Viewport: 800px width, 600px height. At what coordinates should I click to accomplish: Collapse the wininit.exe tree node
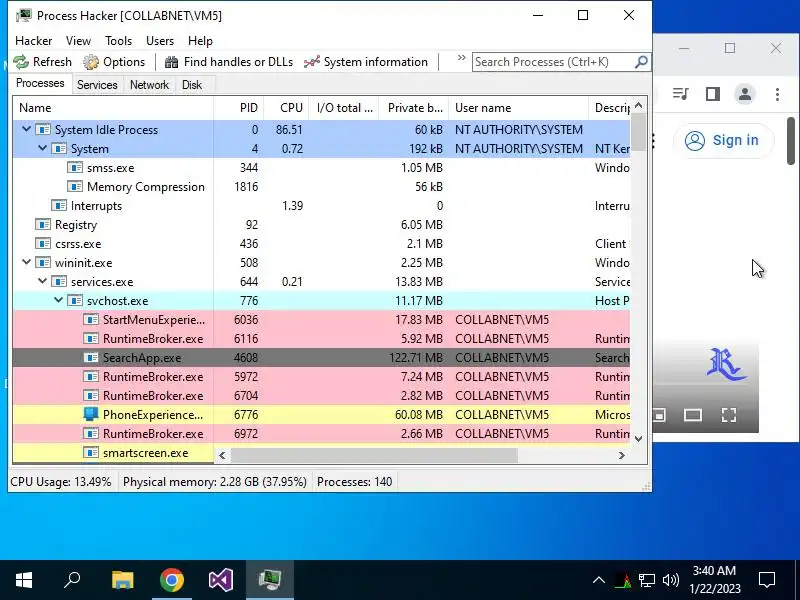(x=26, y=262)
